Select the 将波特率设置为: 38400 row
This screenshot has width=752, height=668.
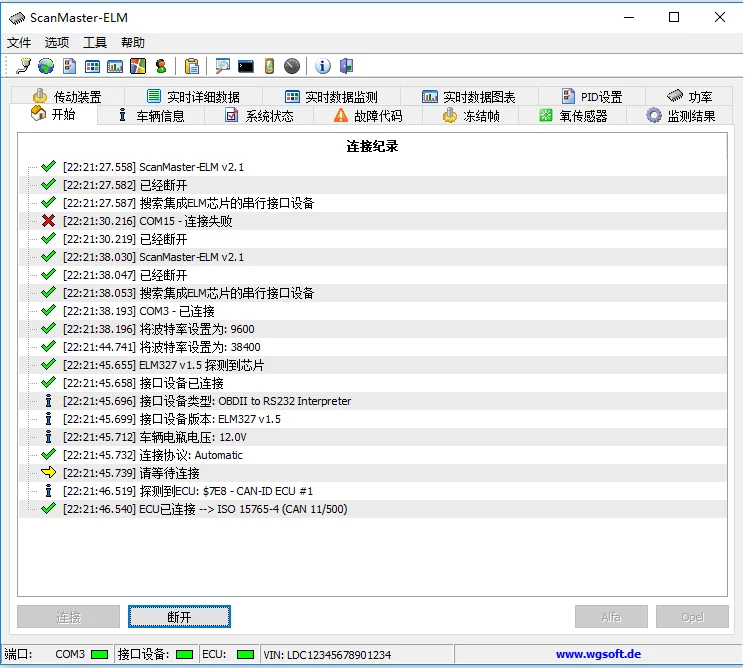coord(373,347)
